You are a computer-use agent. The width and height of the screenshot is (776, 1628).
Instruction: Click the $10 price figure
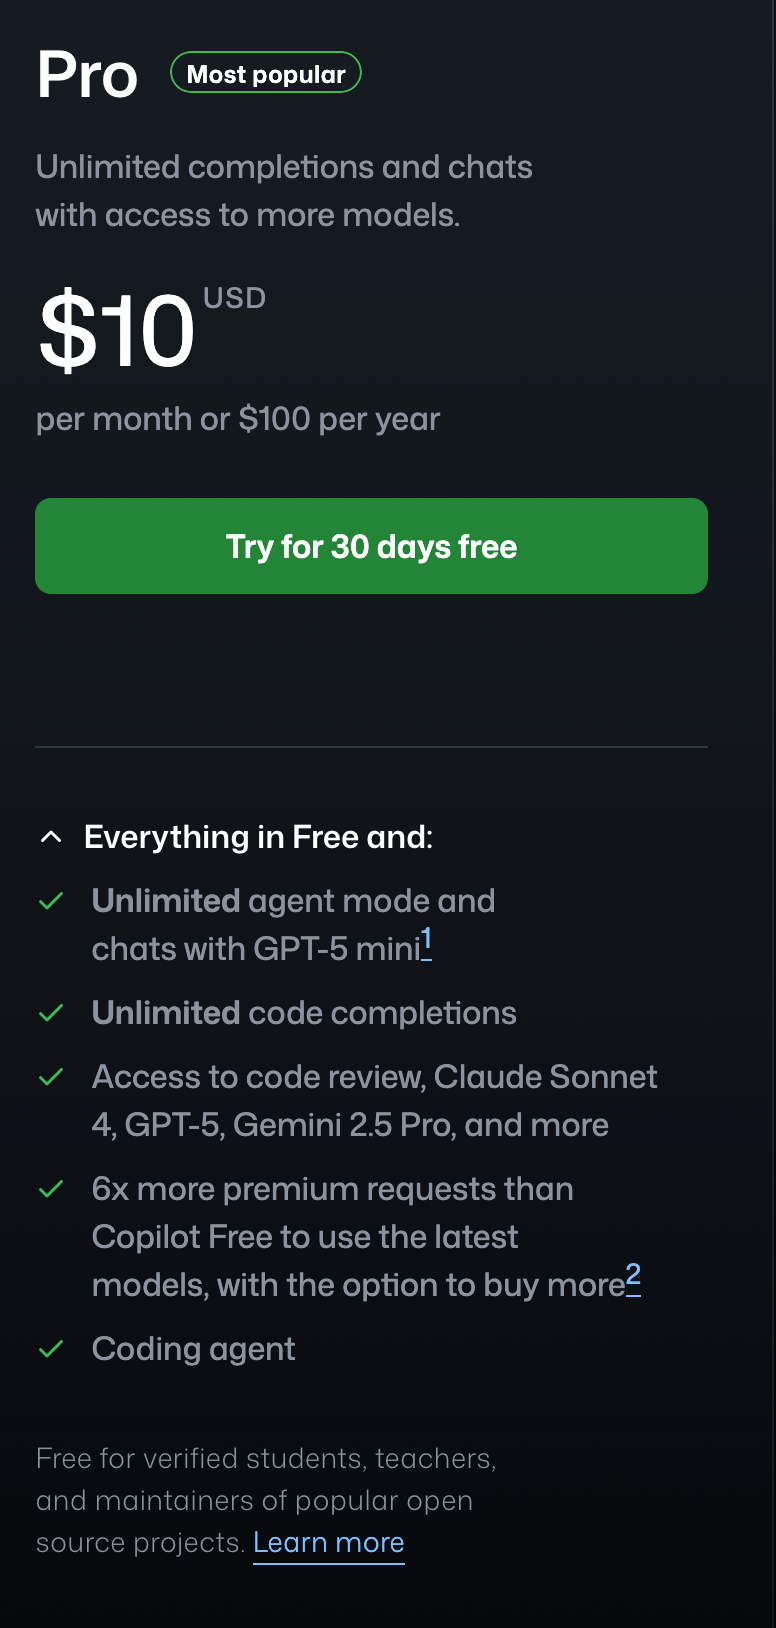(116, 331)
